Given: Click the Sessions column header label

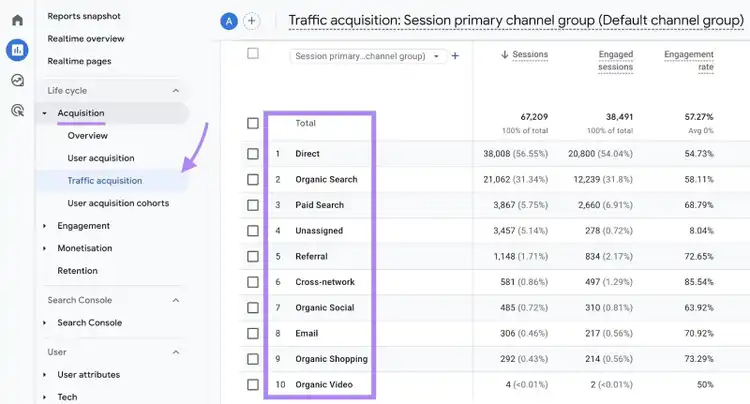Looking at the screenshot, I should click(530, 55).
